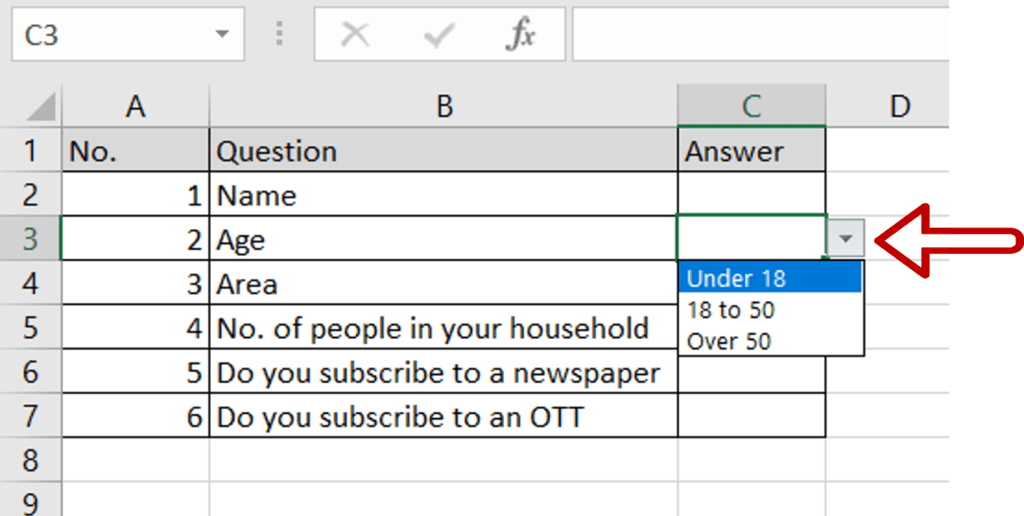This screenshot has width=1024, height=516.
Task: Select column B header
Action: pos(443,105)
